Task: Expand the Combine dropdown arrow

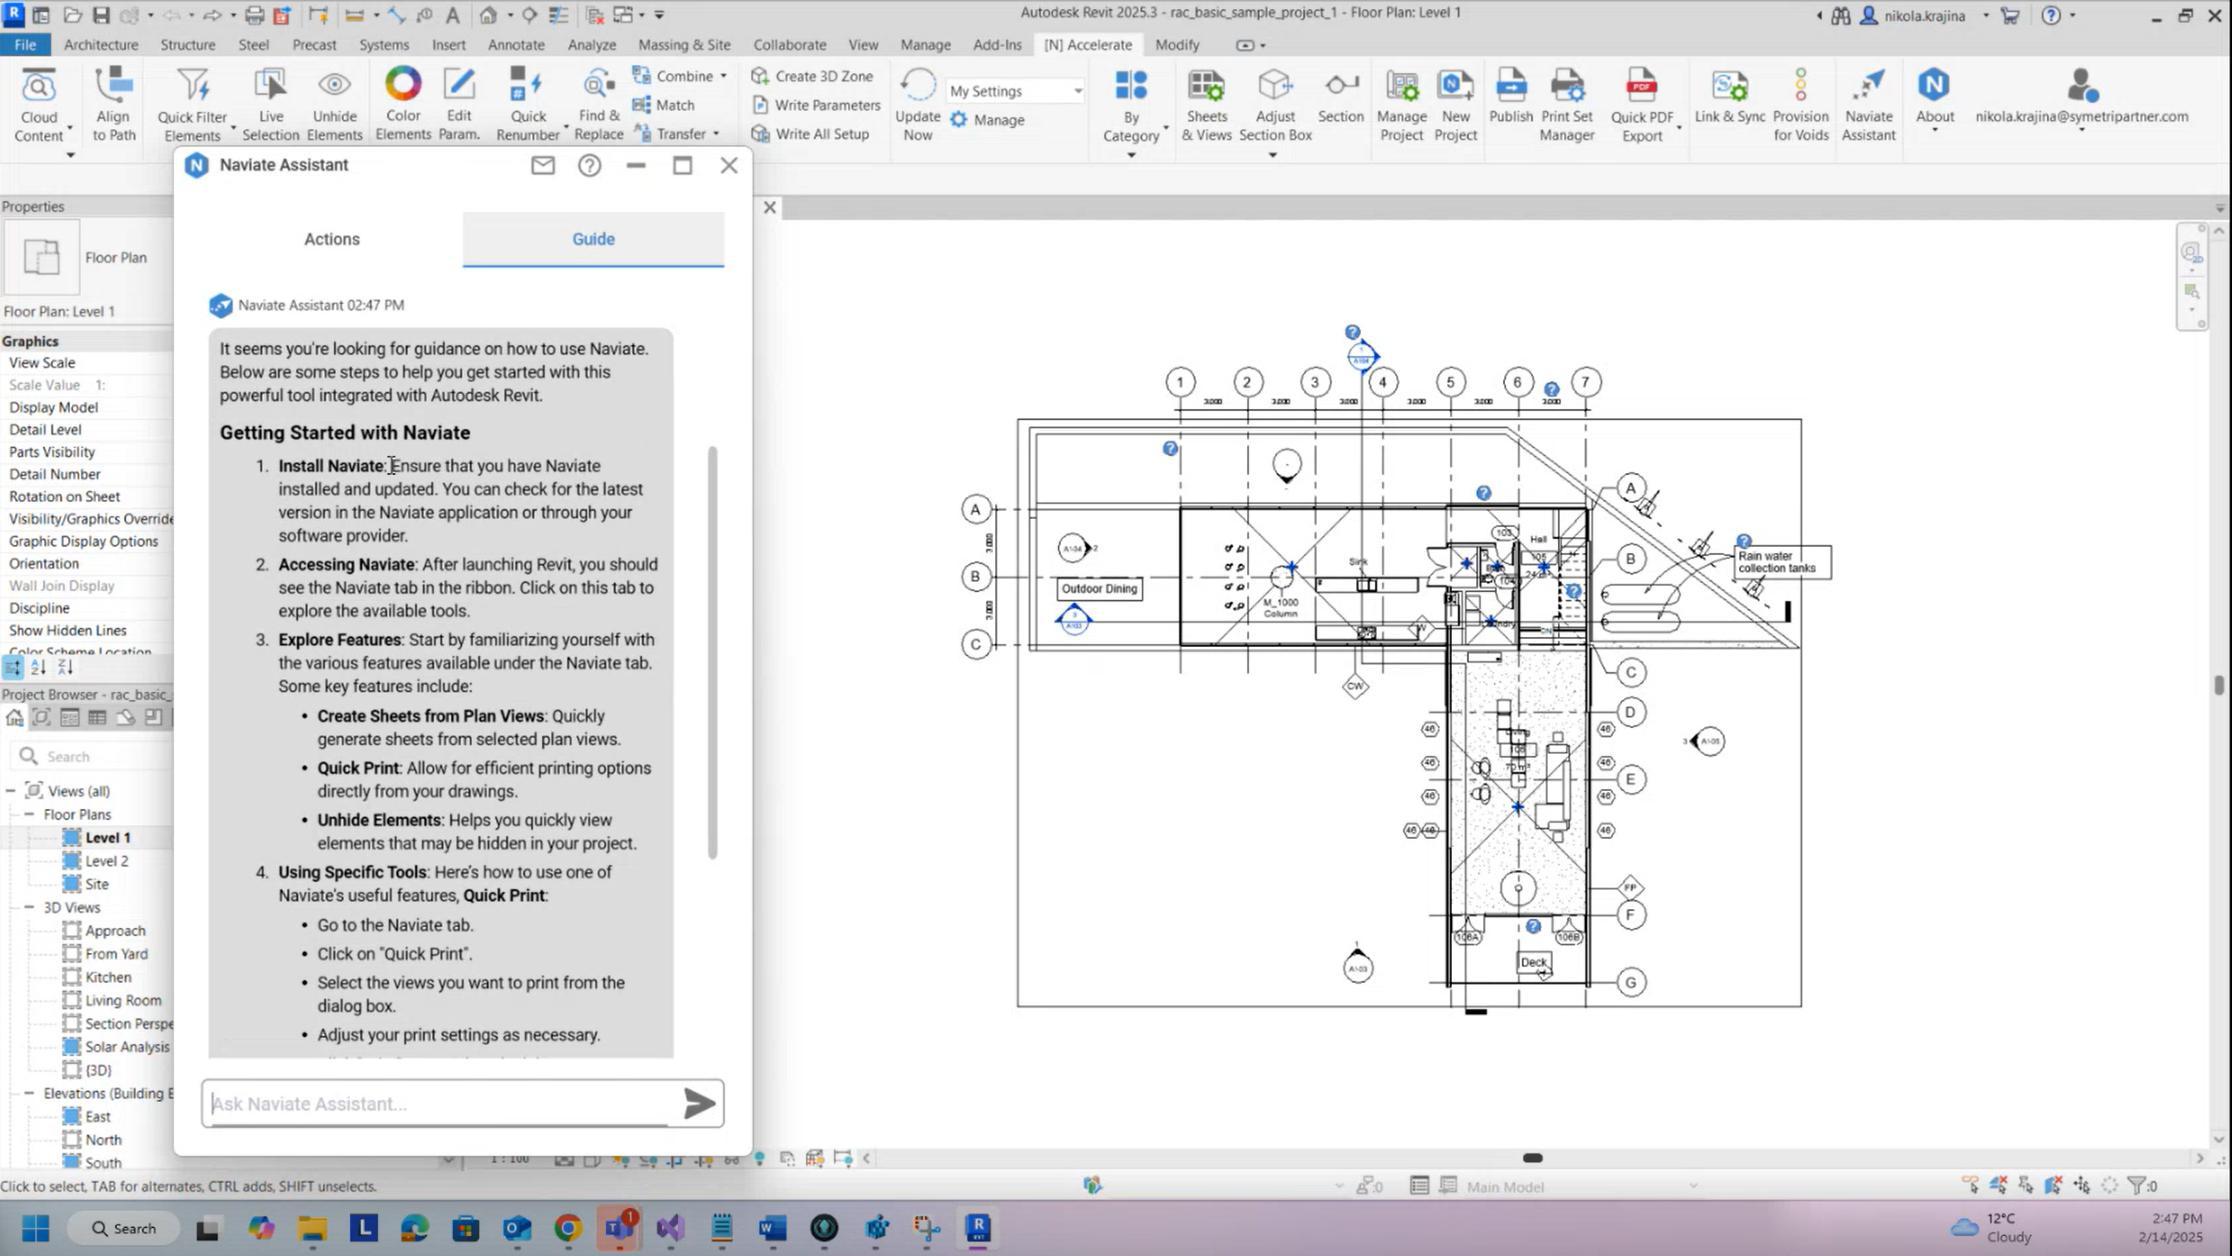Action: click(x=723, y=76)
